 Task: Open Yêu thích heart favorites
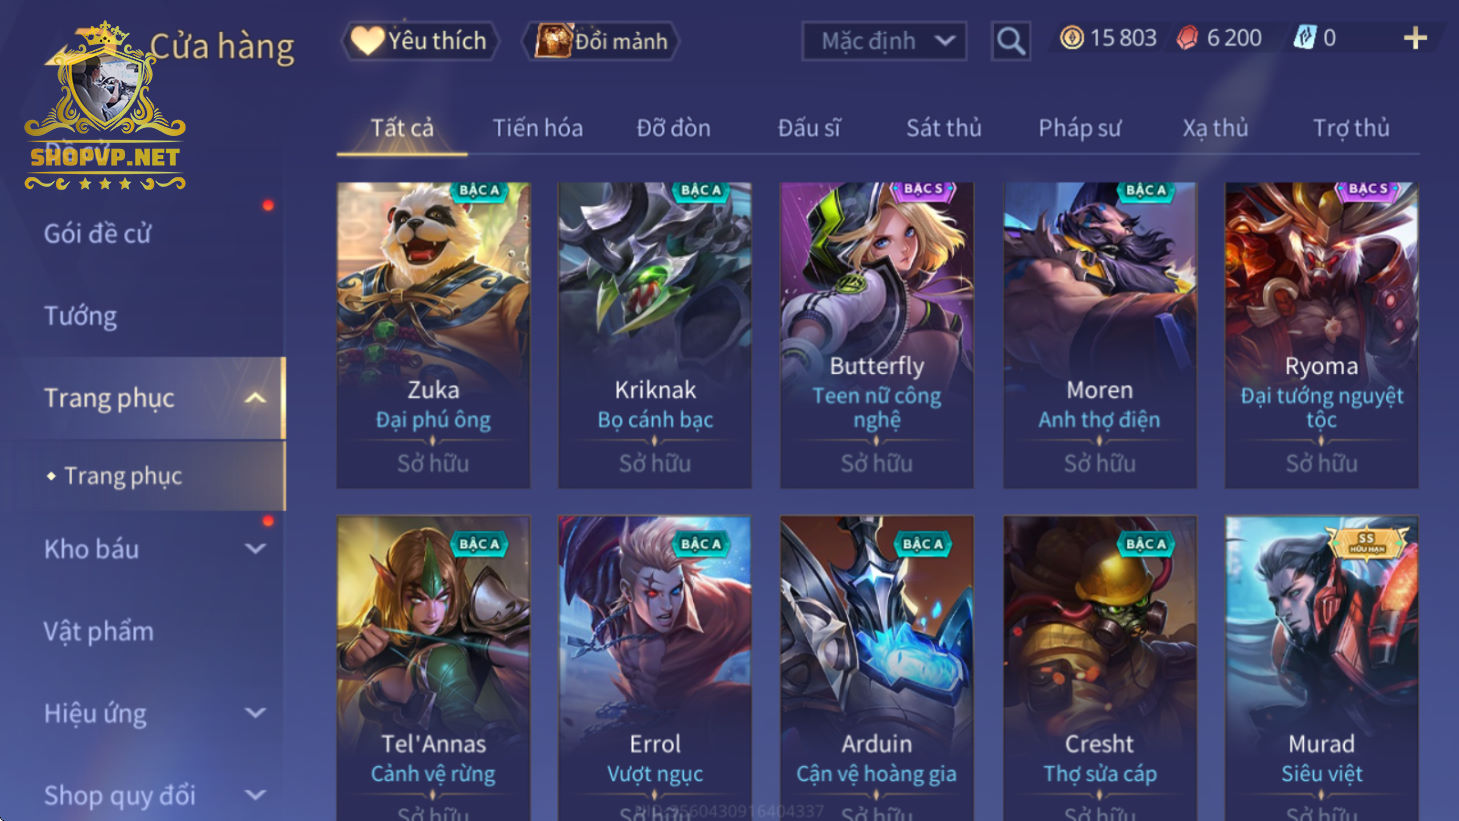(x=420, y=41)
